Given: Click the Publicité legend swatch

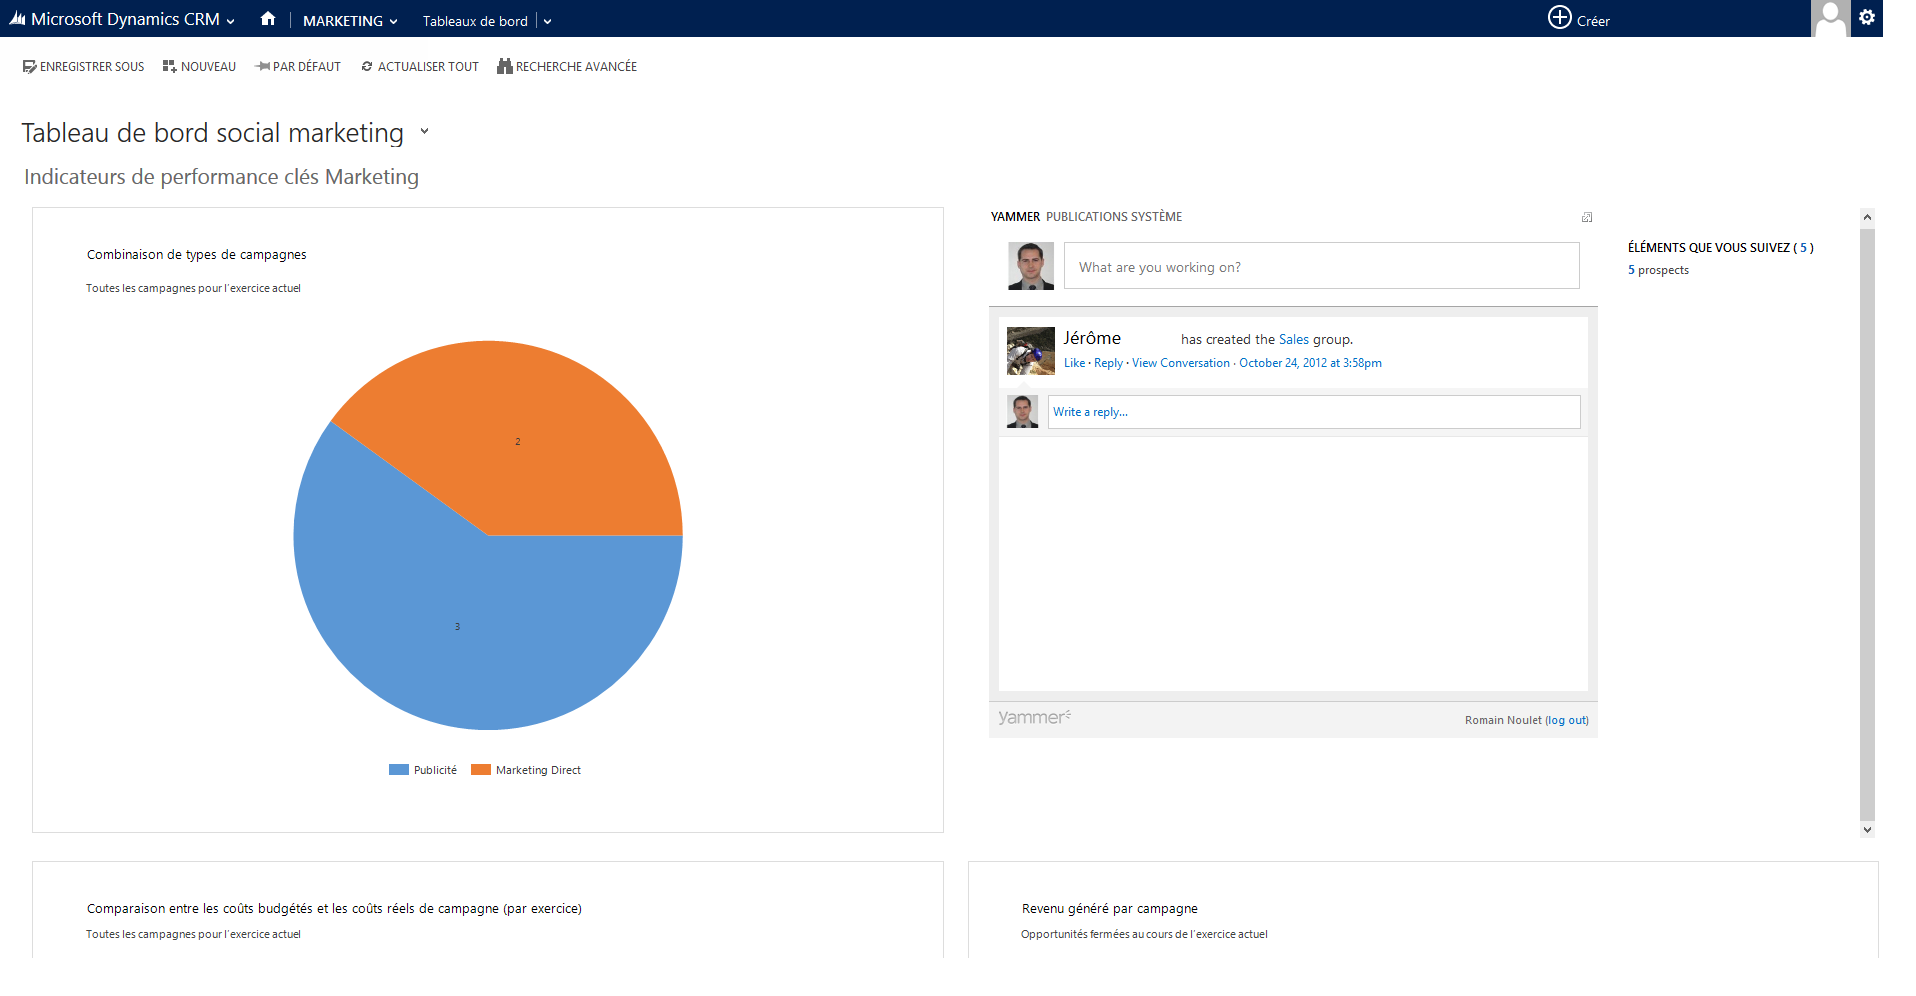Looking at the screenshot, I should coord(399,770).
